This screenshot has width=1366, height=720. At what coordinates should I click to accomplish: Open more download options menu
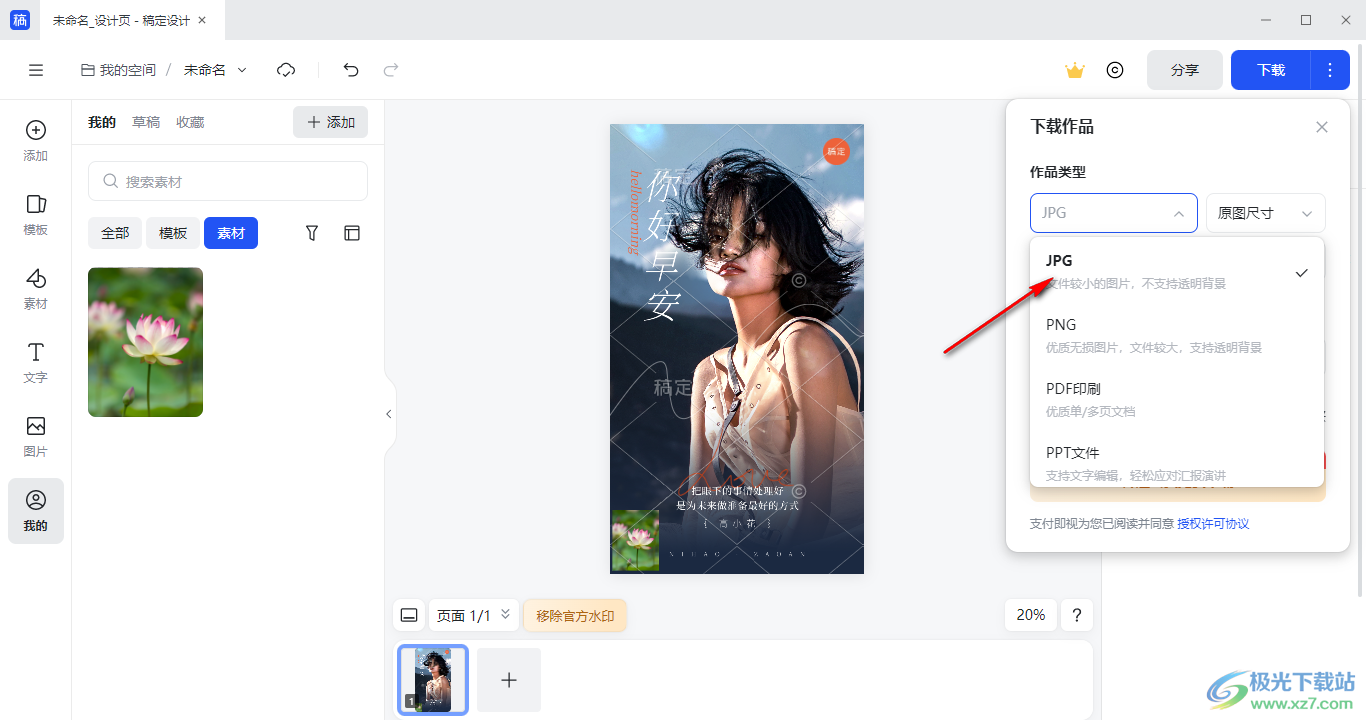(x=1330, y=70)
